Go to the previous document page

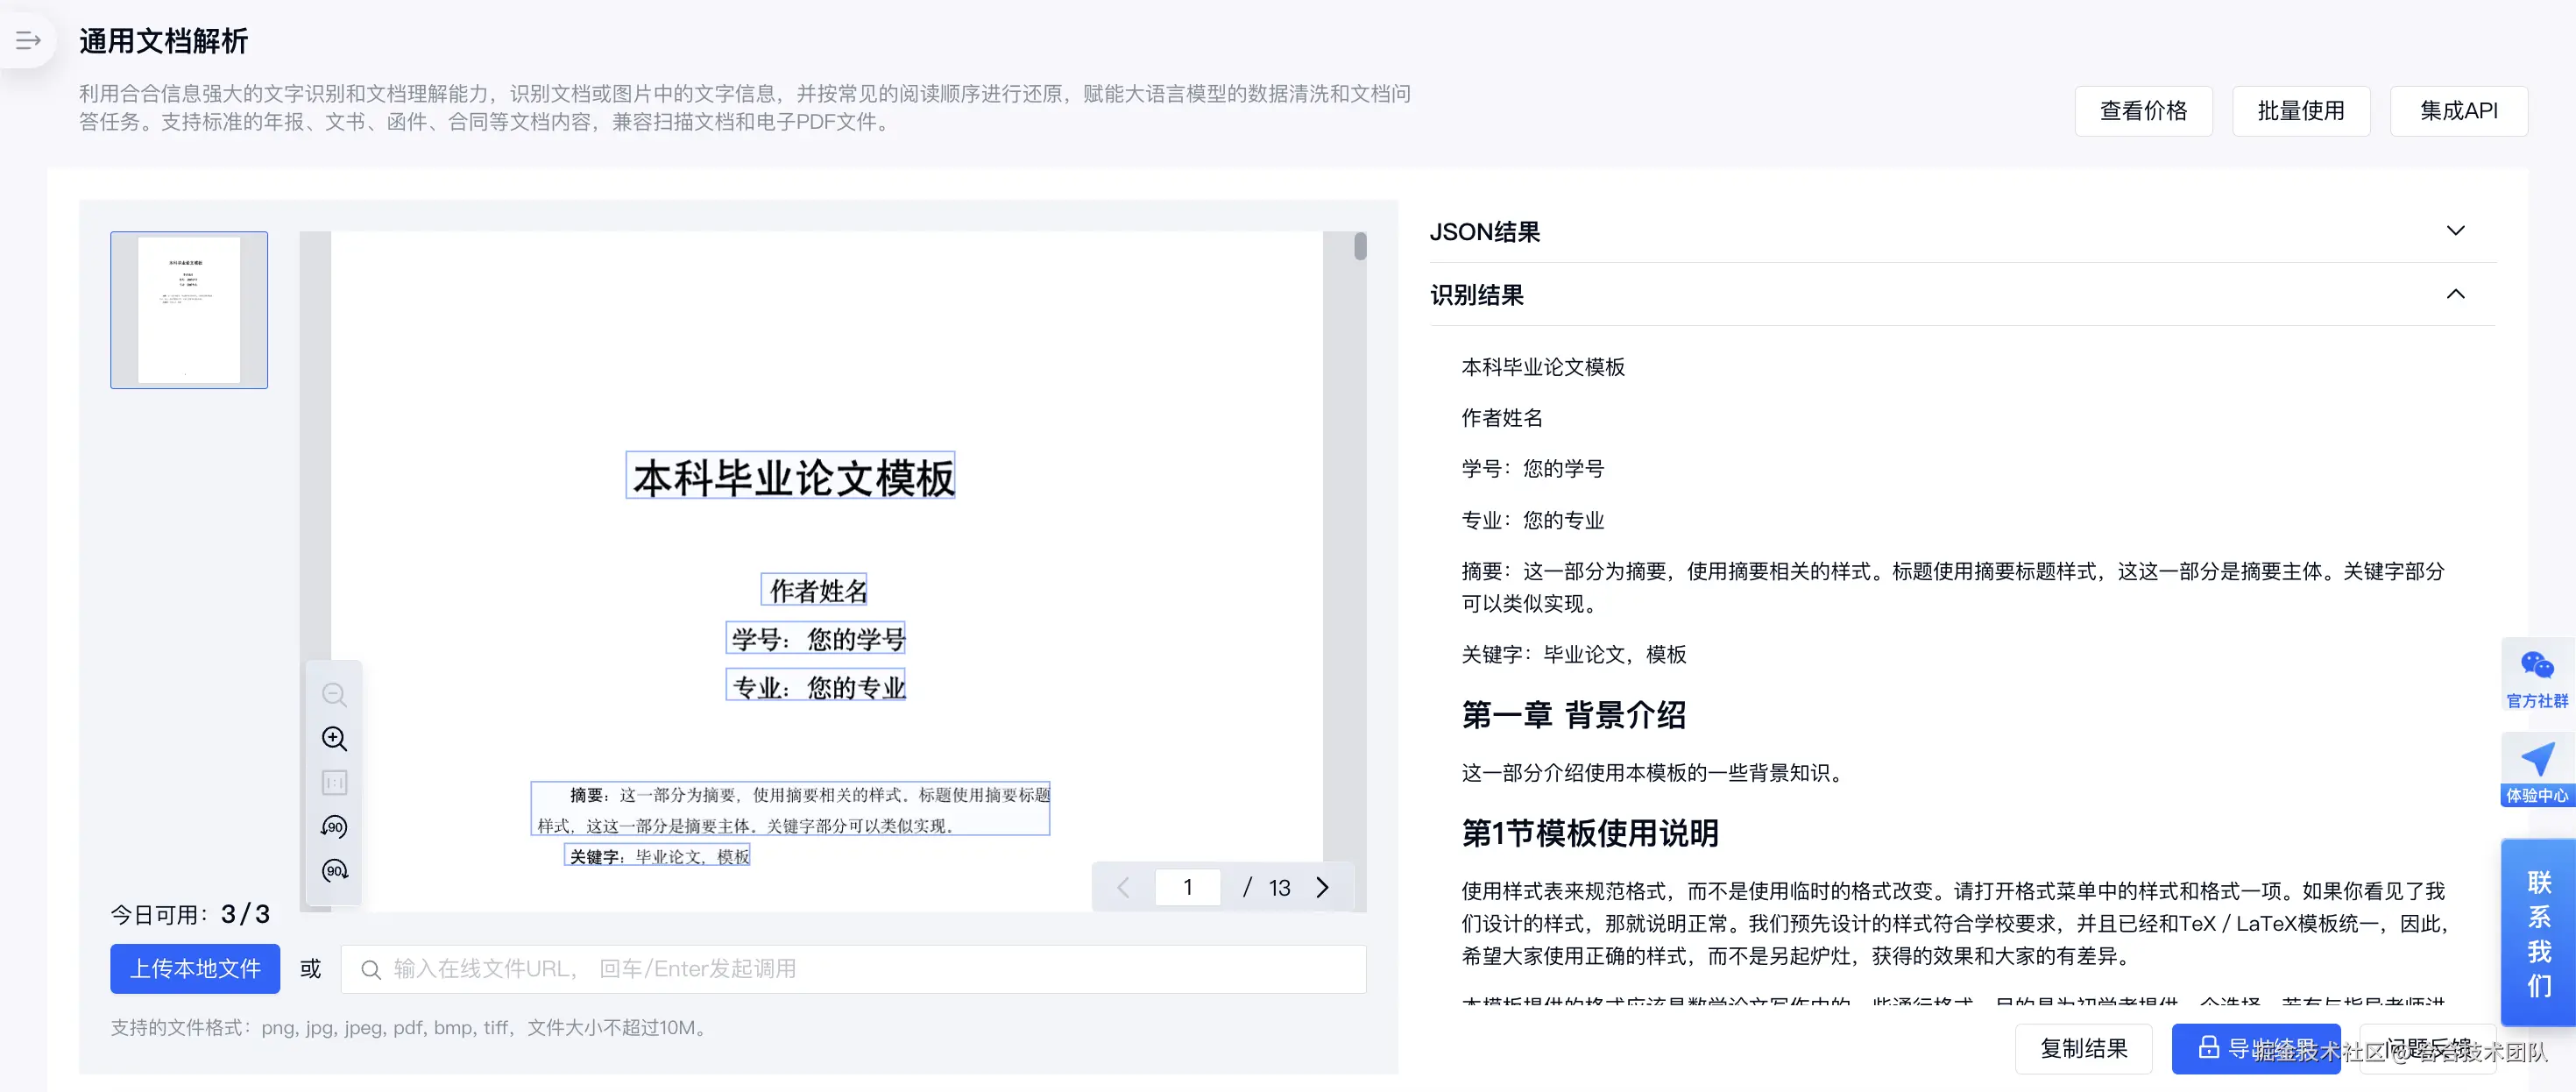coord(1123,887)
